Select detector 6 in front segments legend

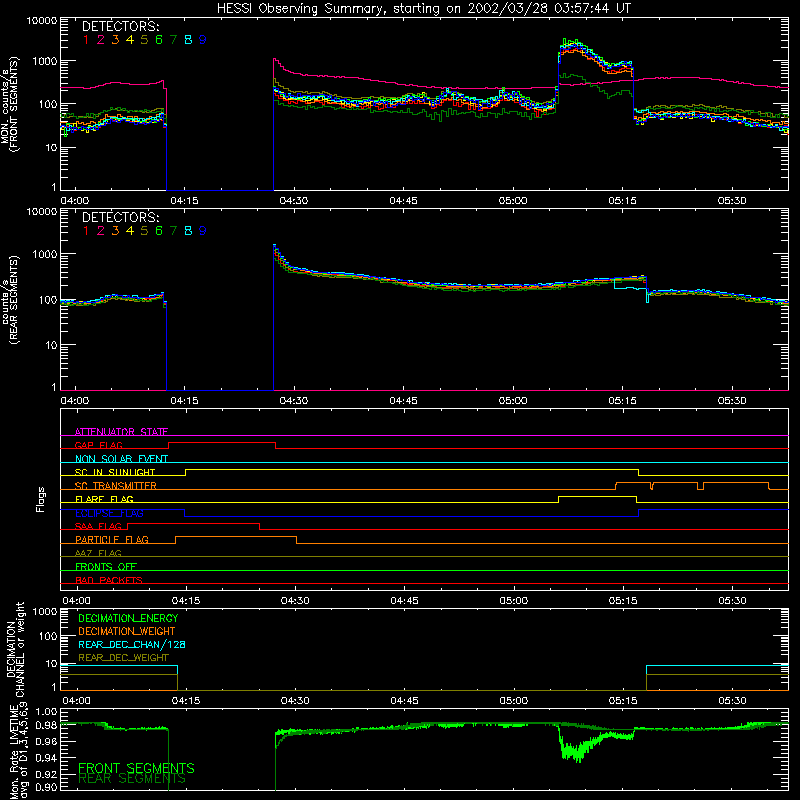(159, 40)
